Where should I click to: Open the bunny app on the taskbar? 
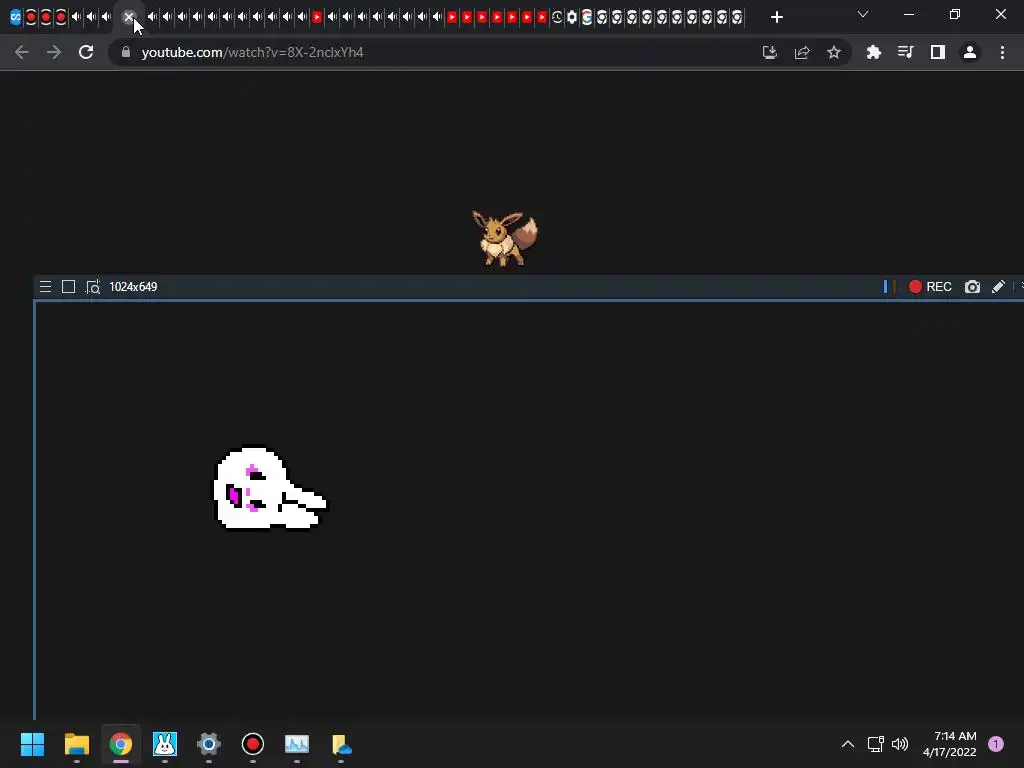coord(165,744)
